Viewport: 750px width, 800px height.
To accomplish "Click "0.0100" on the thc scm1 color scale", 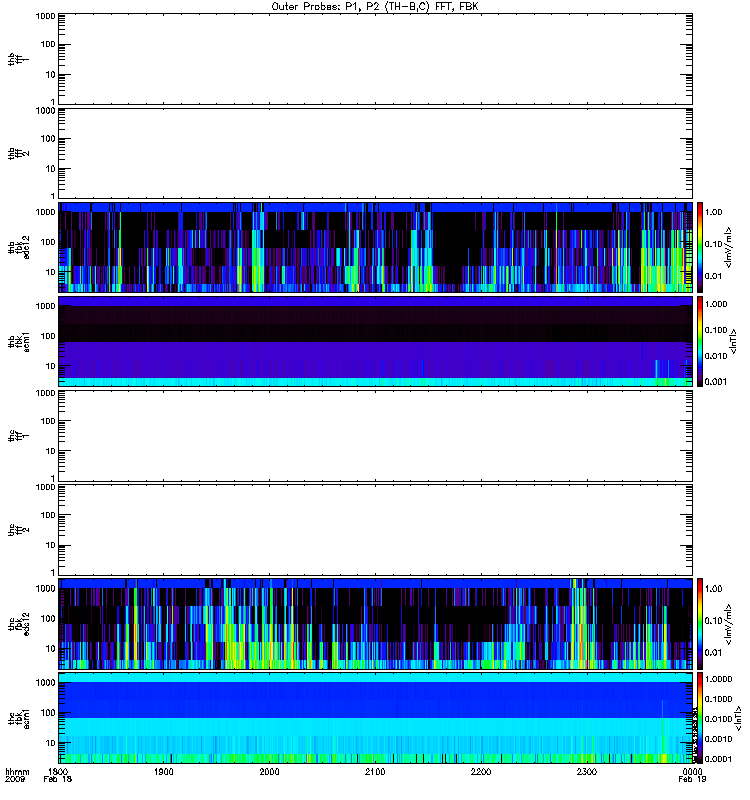I will 718,719.
